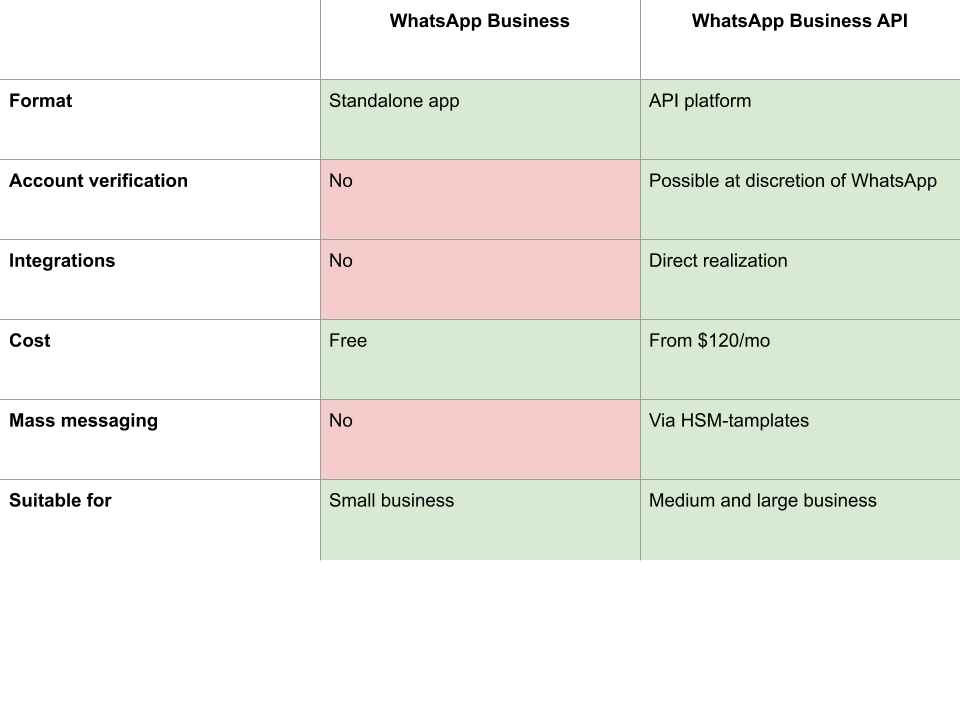
Task: Select the 'API platform' cell
Action: pyautogui.click(x=800, y=119)
